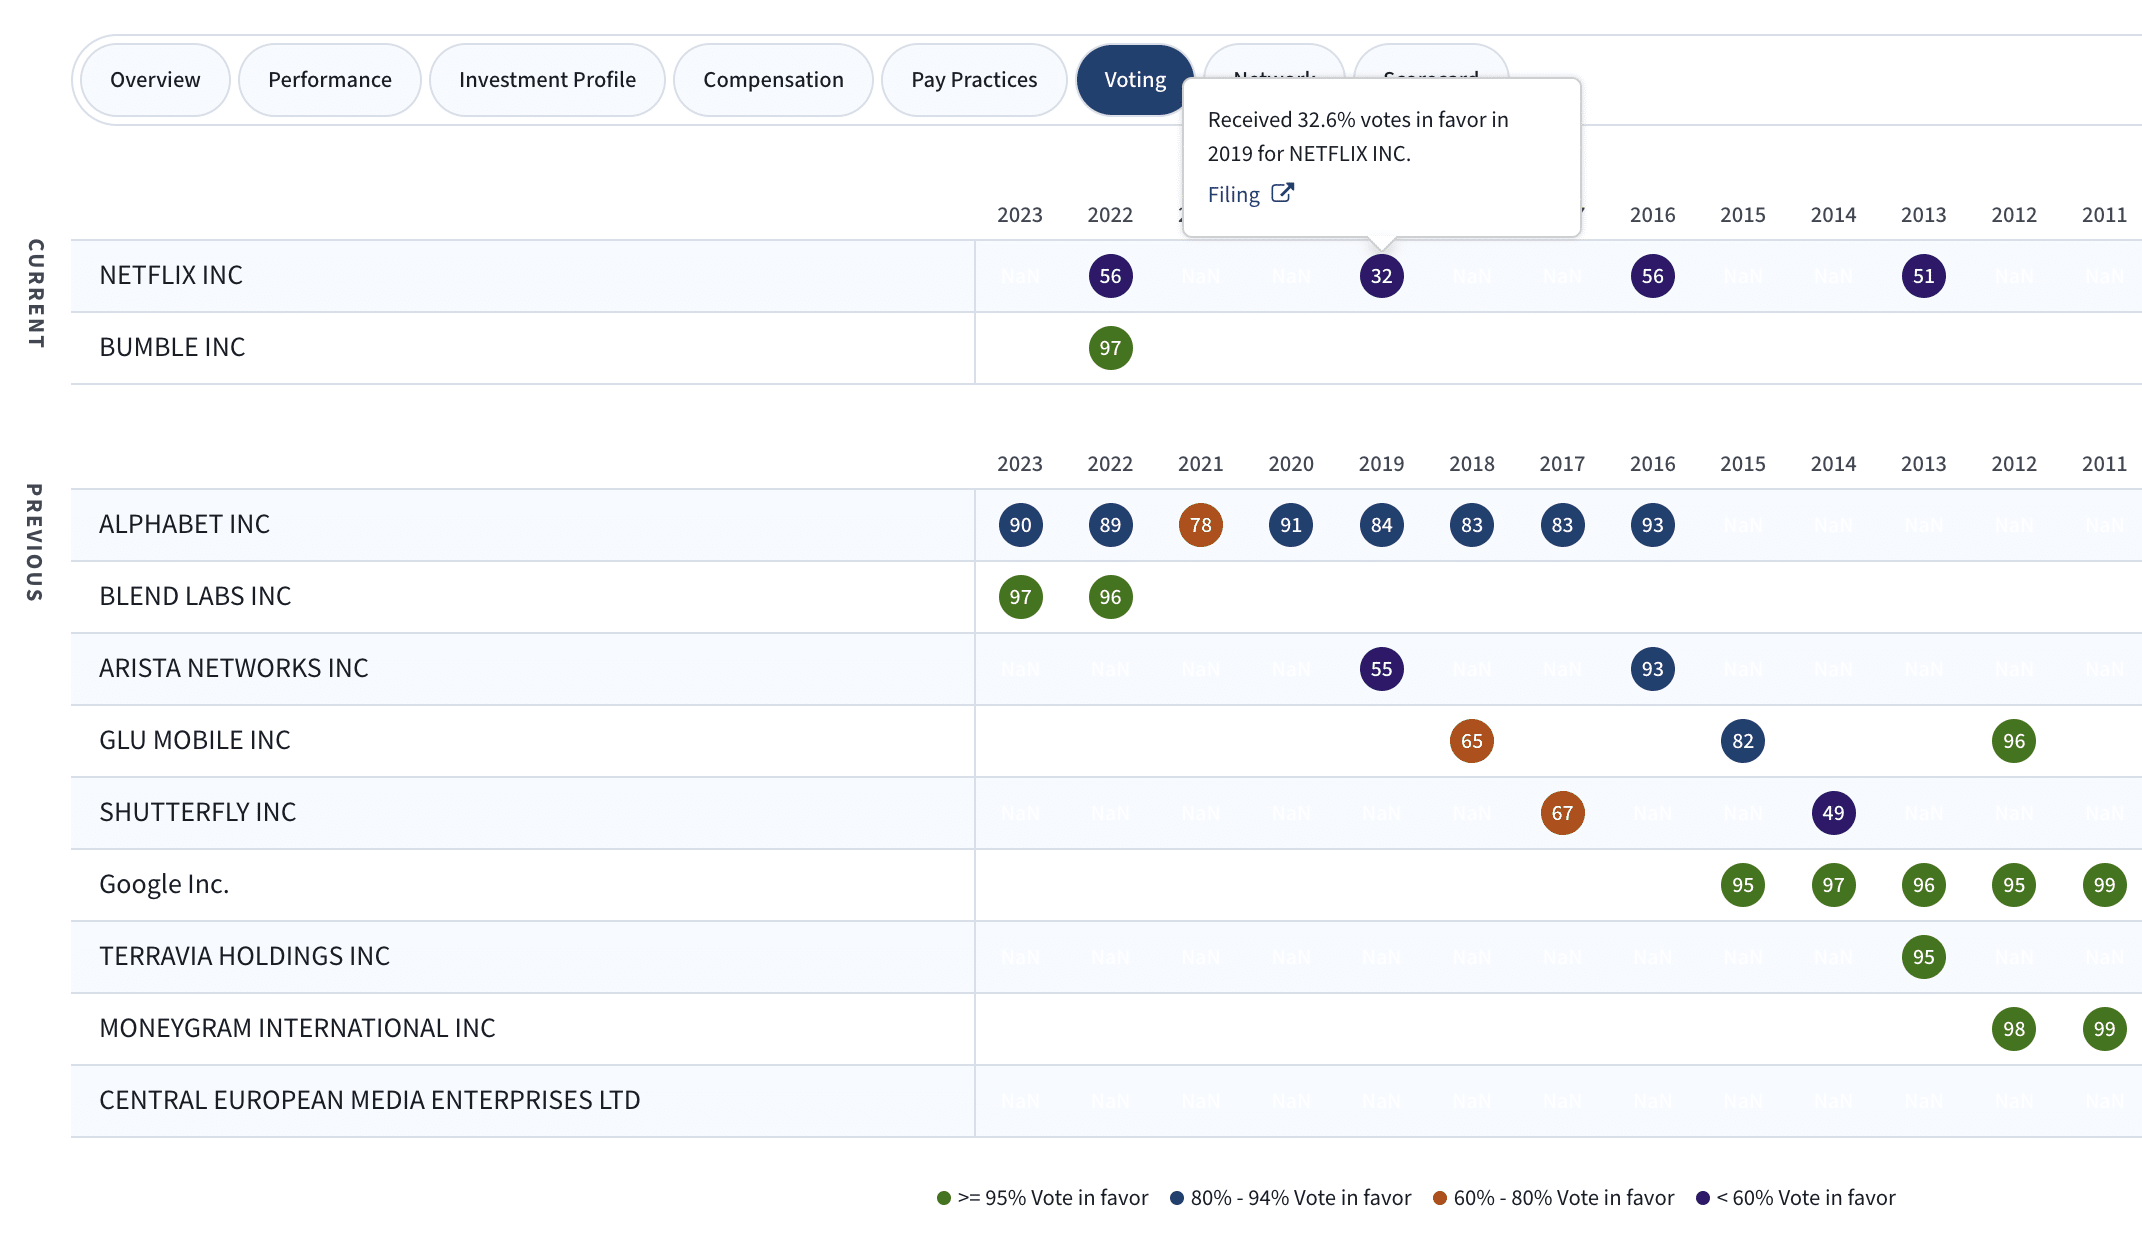Click the active Voting tab
Viewport: 2142px width, 1246px height.
click(x=1135, y=80)
